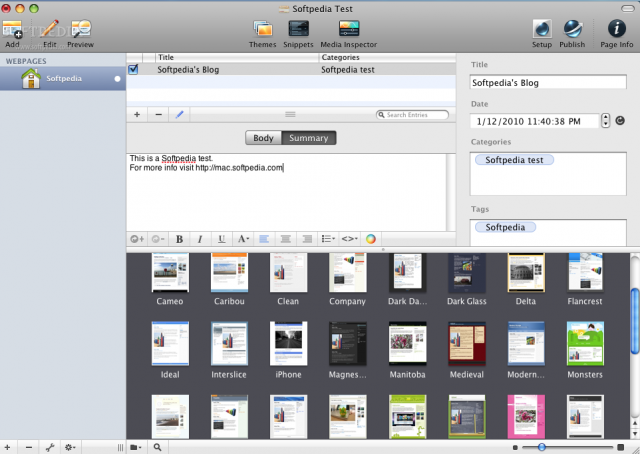Switch to the Summary tab
640x454 pixels.
(x=309, y=138)
